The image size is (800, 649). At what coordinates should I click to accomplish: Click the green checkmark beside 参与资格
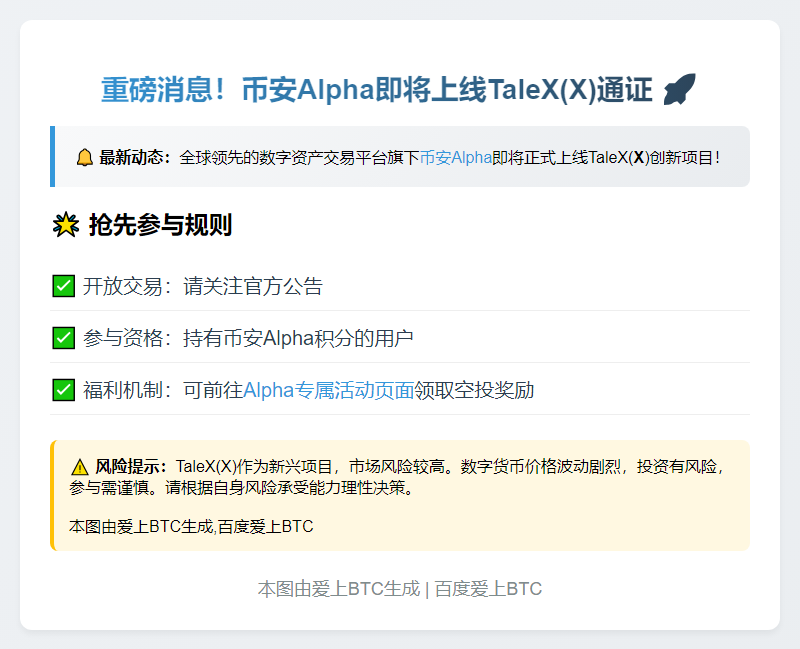[x=64, y=338]
